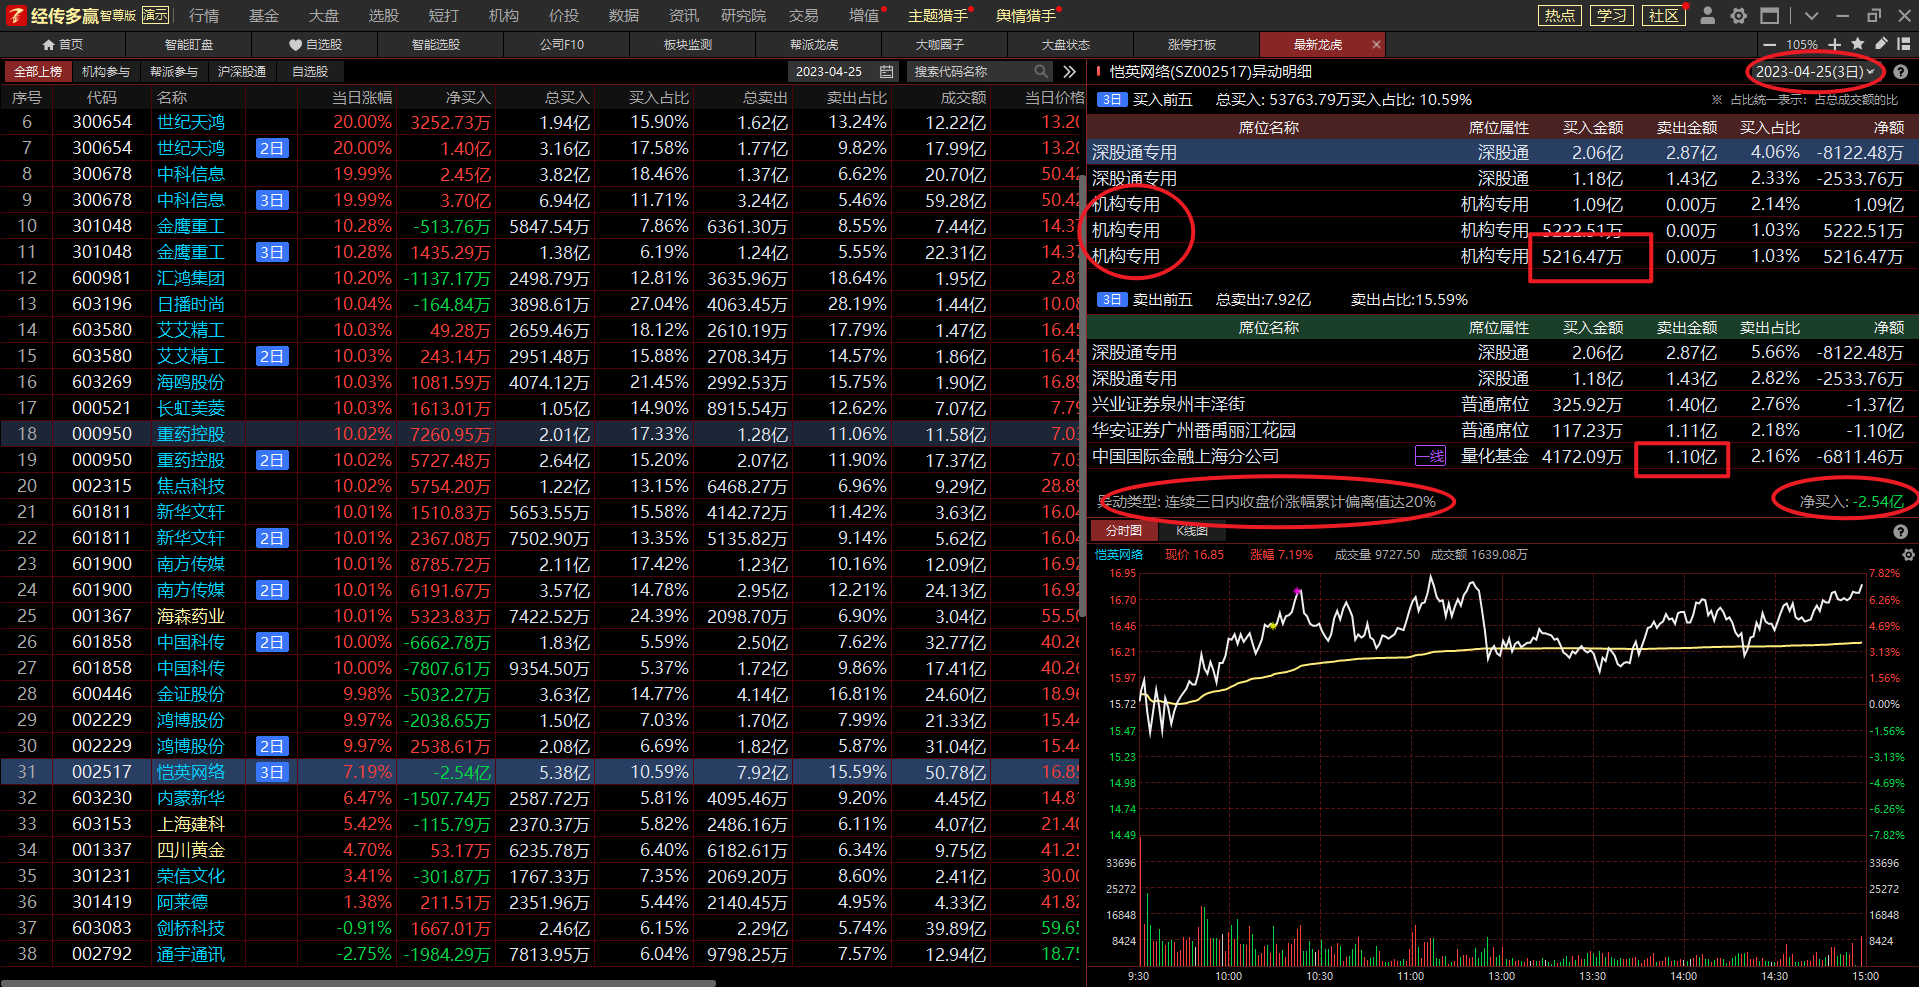Screen dimensions: 1919x987
Task: Sort by the 成交额 column header
Action: 963,98
